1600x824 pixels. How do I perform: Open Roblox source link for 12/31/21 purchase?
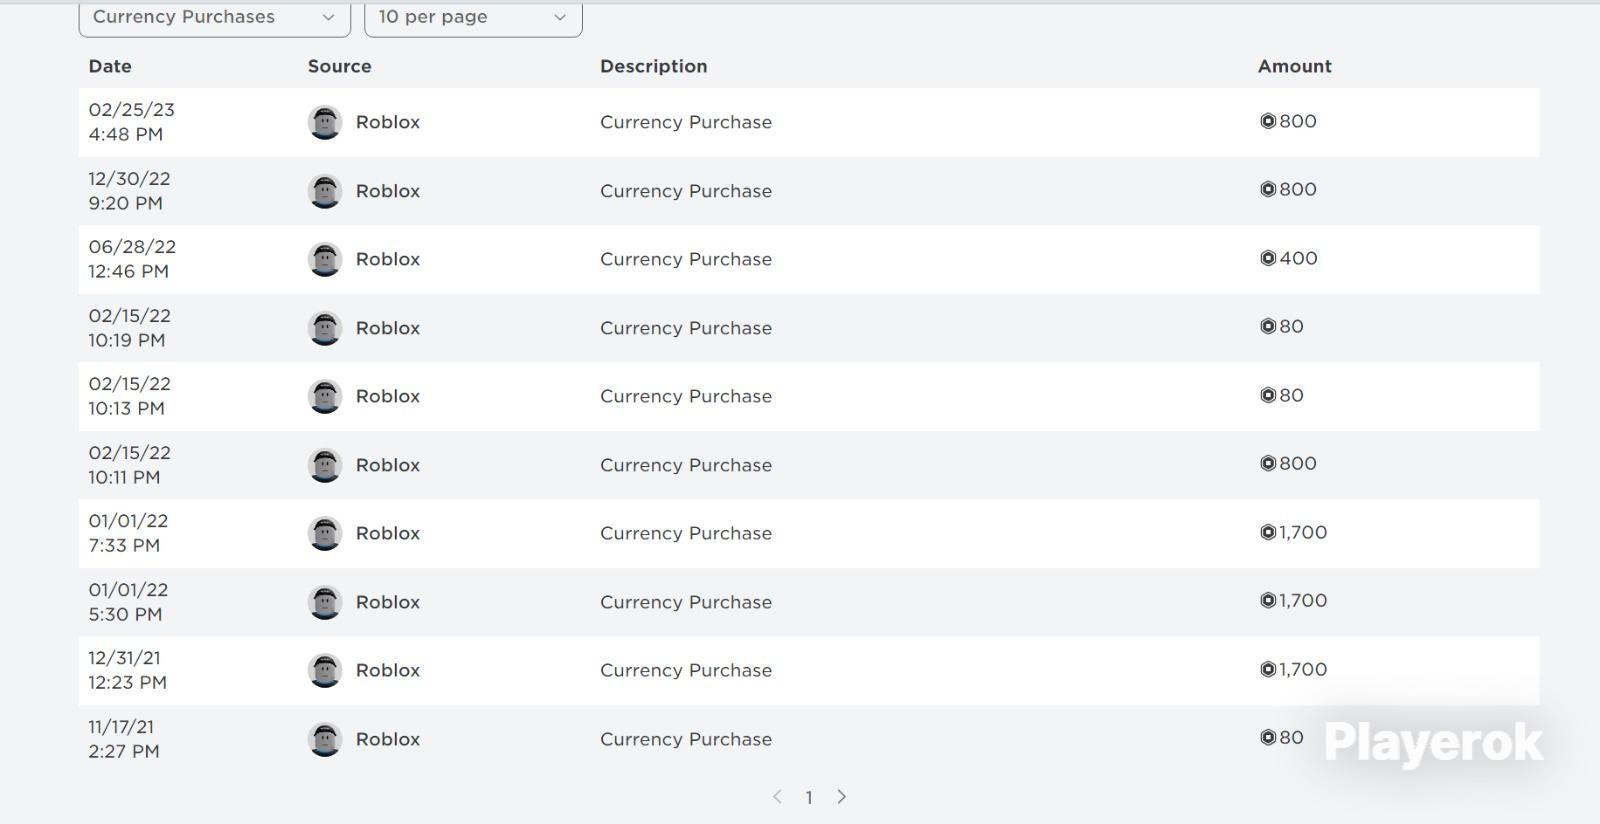click(388, 670)
